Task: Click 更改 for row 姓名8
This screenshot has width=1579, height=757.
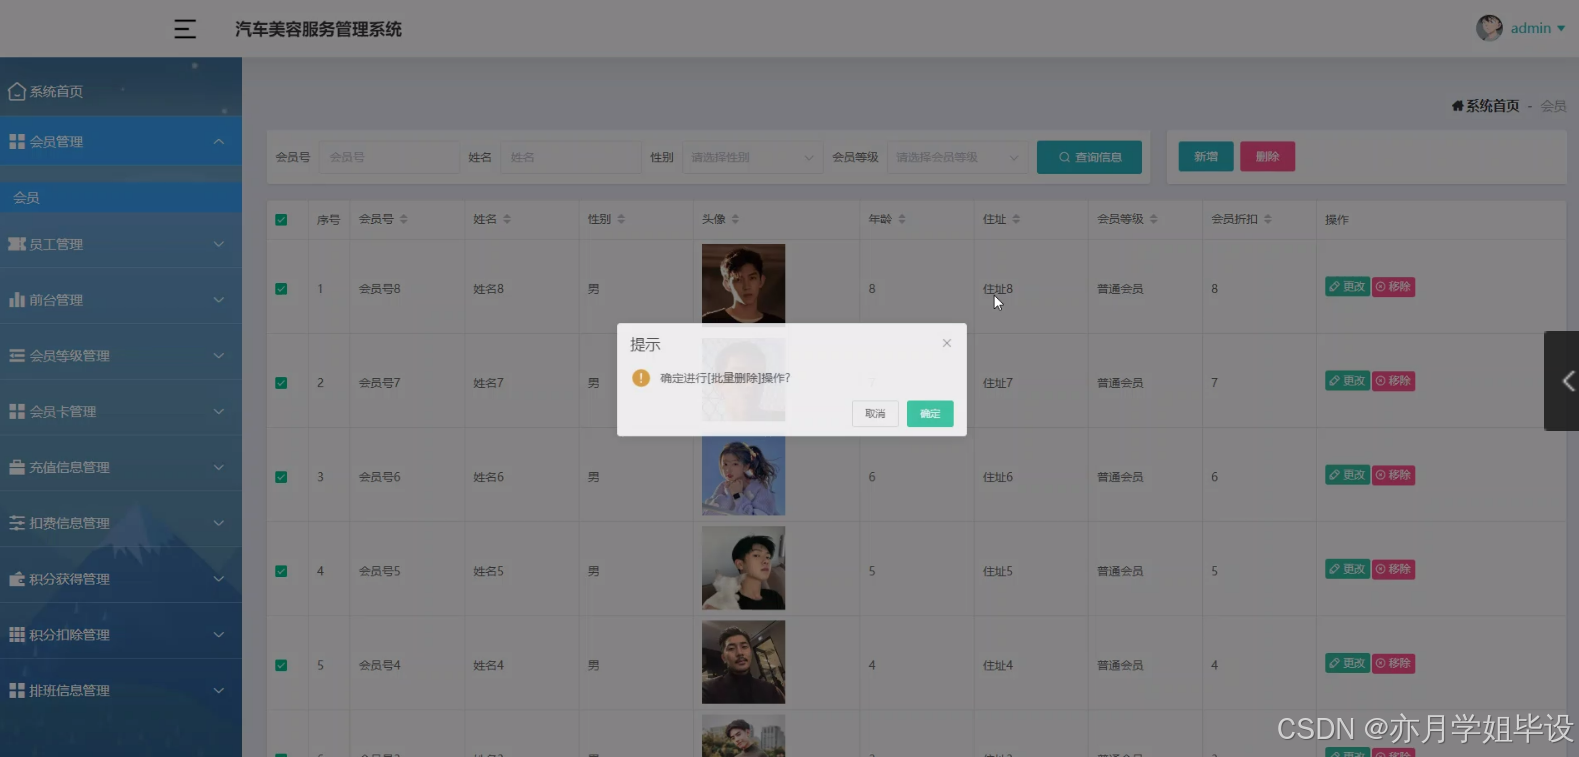Action: point(1347,287)
